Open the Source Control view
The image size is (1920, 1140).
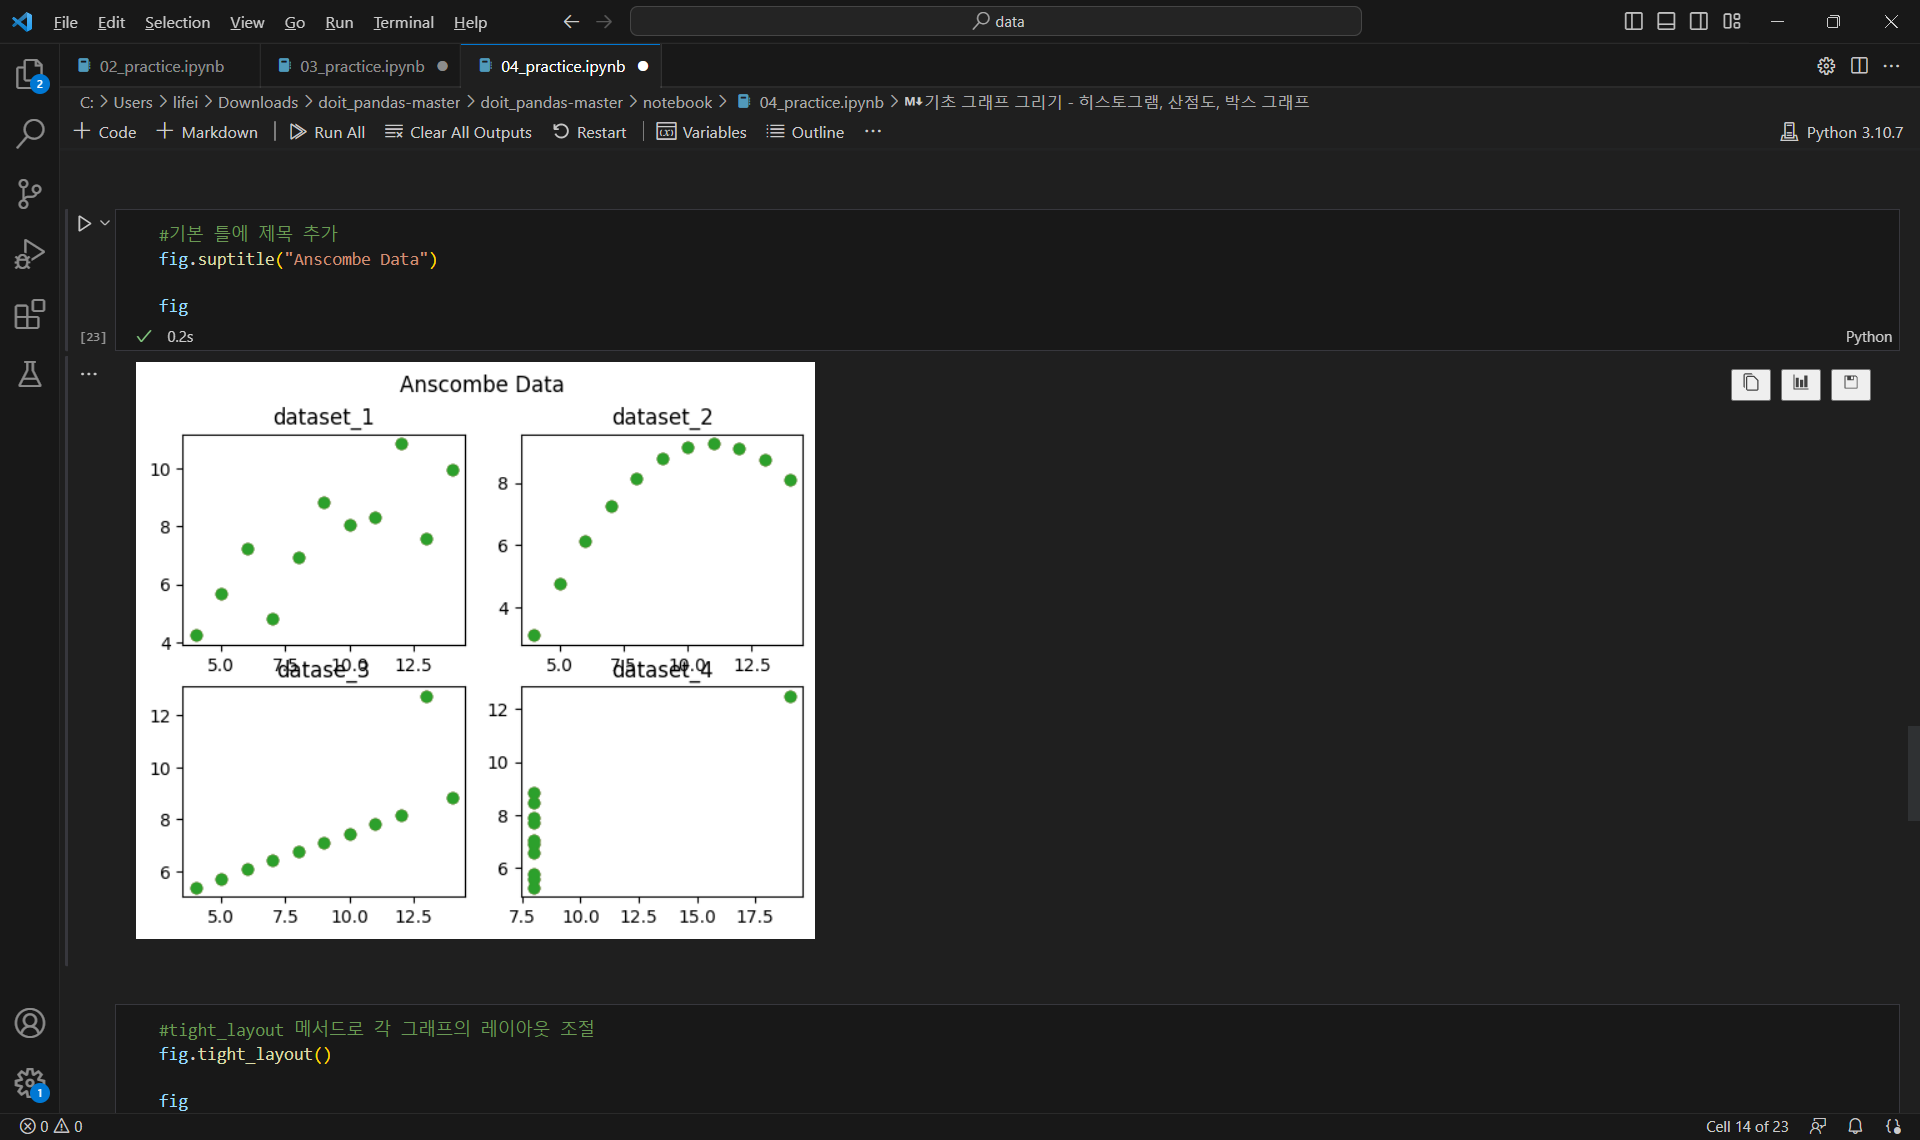[x=30, y=193]
